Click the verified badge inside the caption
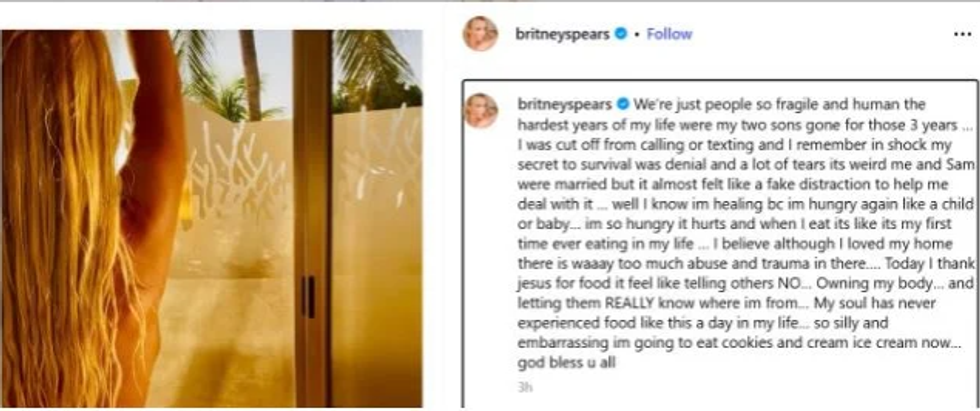 click(622, 104)
